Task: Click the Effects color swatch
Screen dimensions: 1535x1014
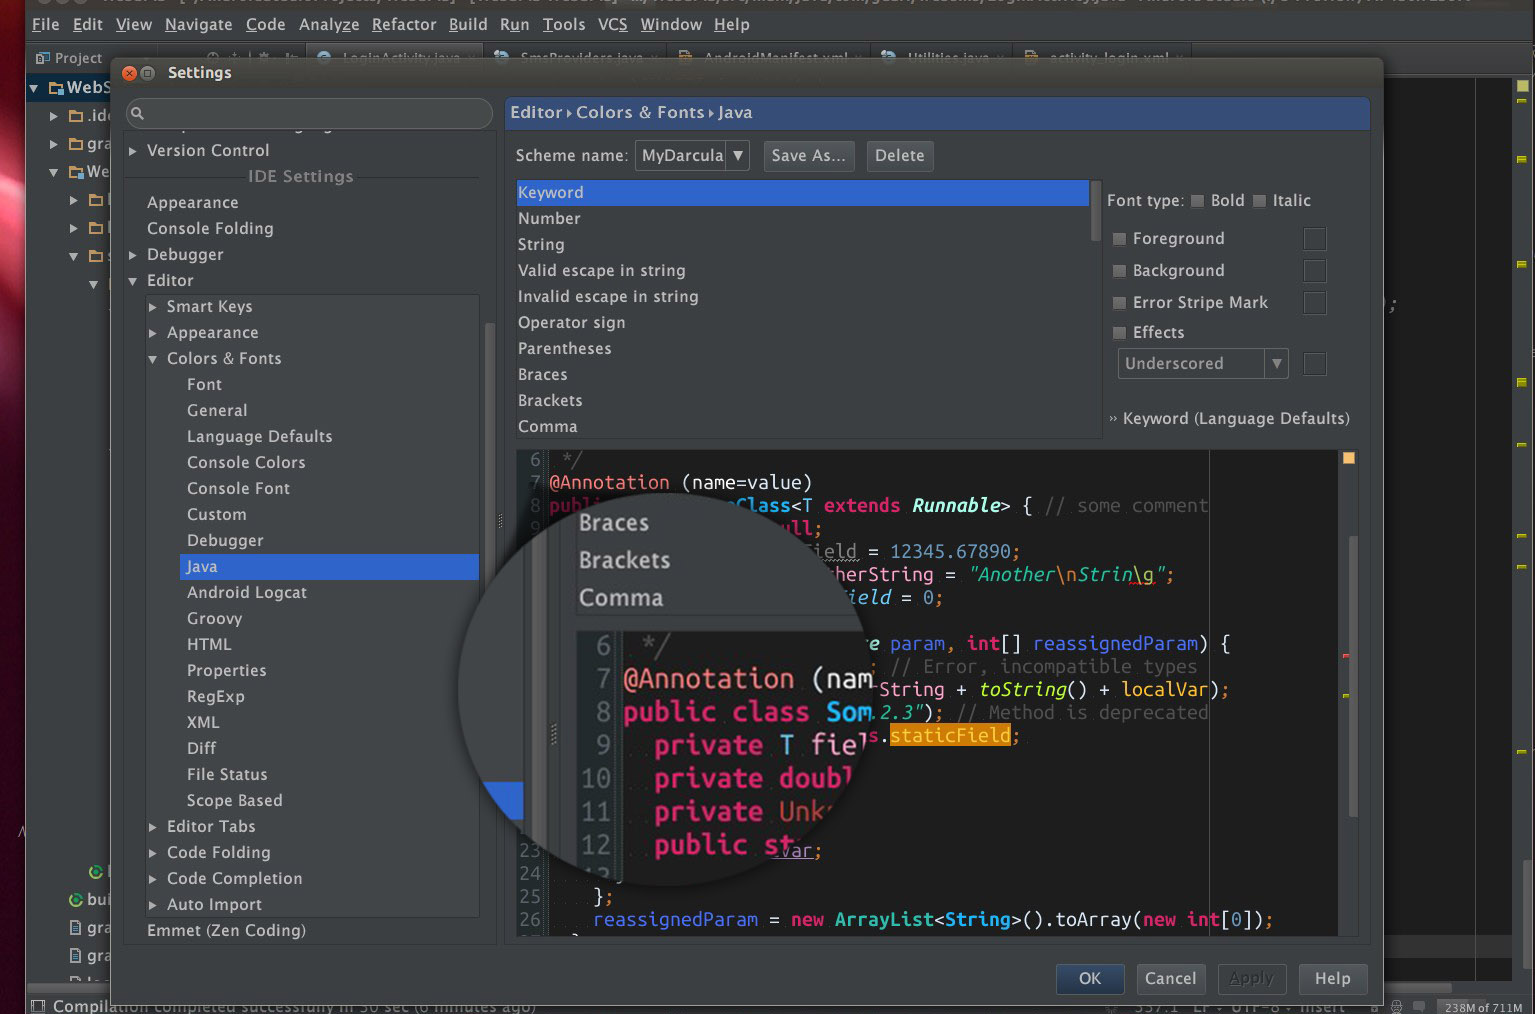Action: click(1315, 364)
